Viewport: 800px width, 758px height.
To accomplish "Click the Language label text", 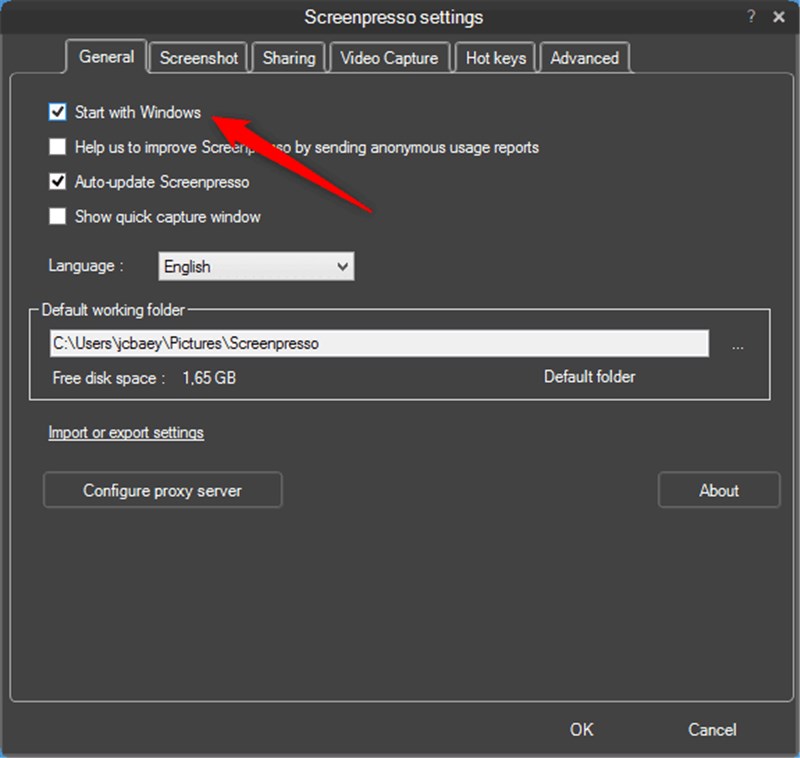I will tap(86, 266).
